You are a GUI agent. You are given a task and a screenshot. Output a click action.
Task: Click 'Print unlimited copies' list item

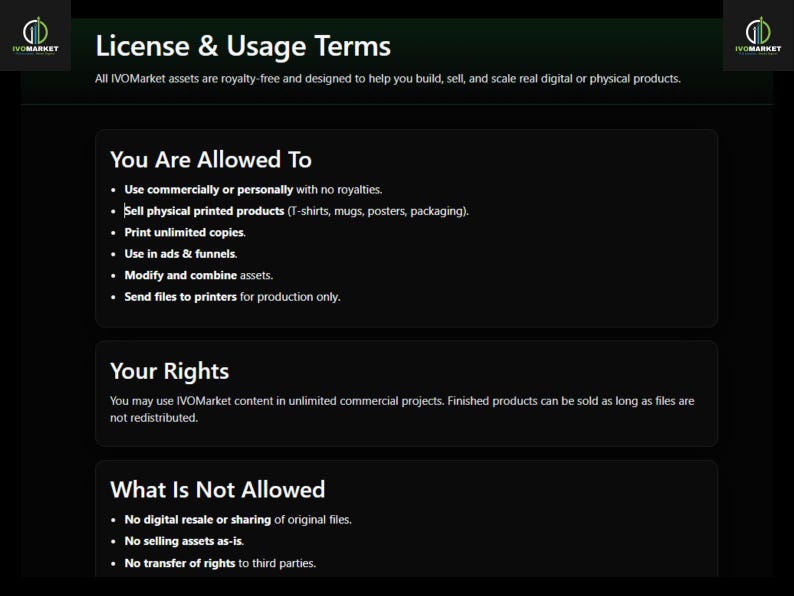[185, 232]
